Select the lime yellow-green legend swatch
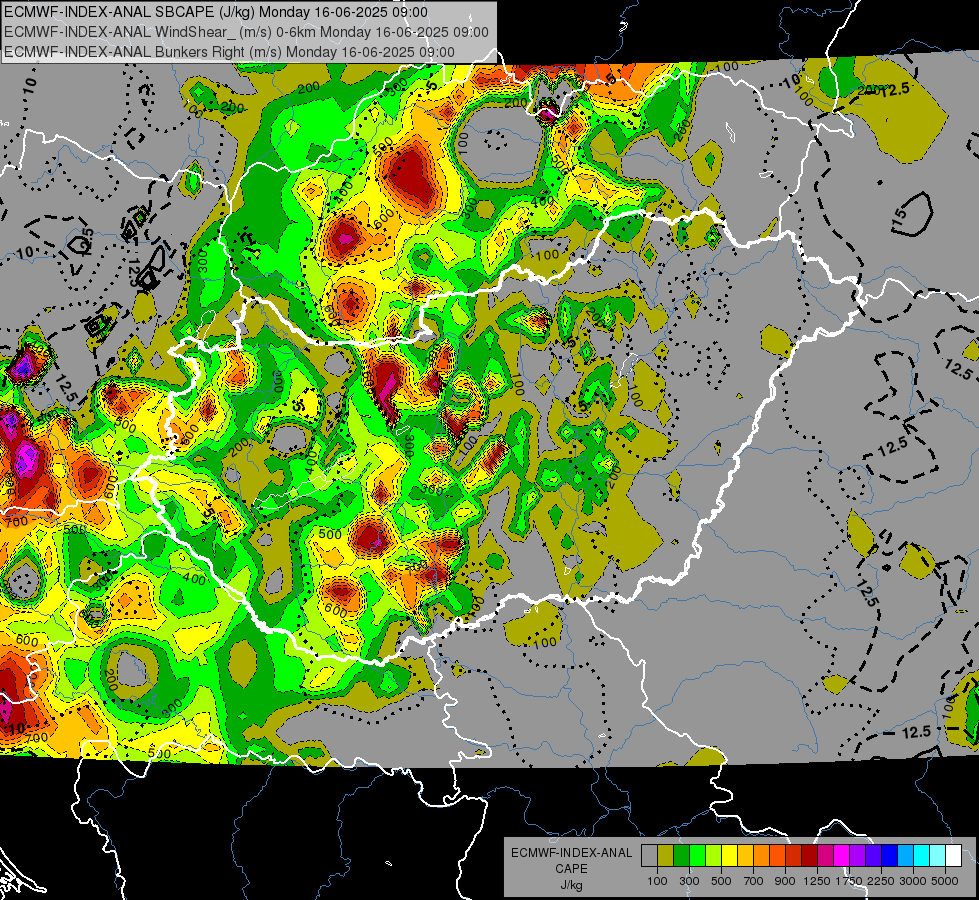 pos(714,855)
